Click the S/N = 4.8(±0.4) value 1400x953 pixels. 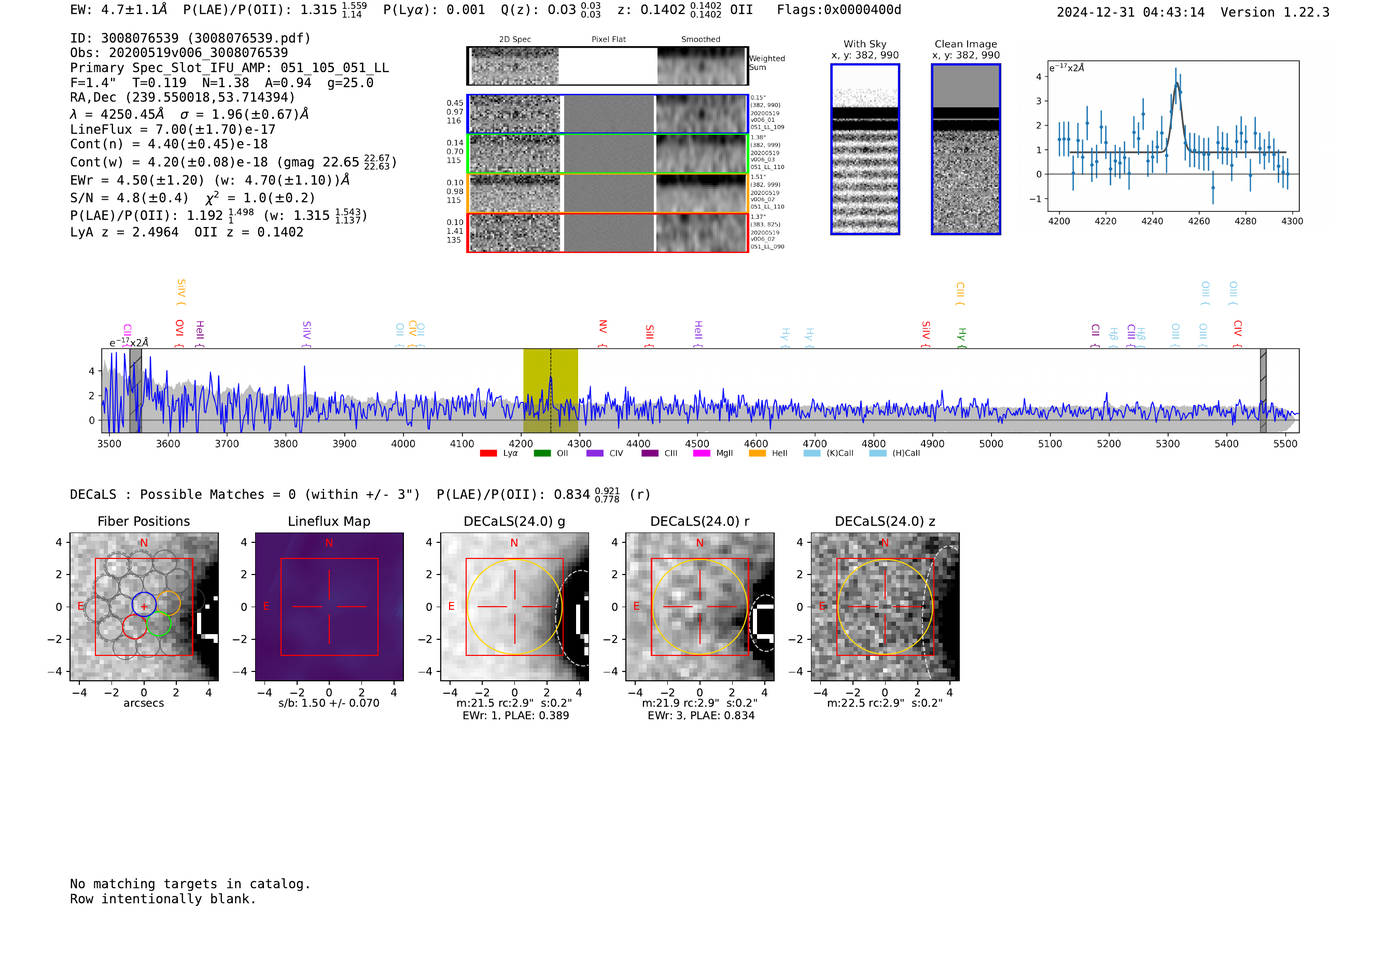point(129,198)
